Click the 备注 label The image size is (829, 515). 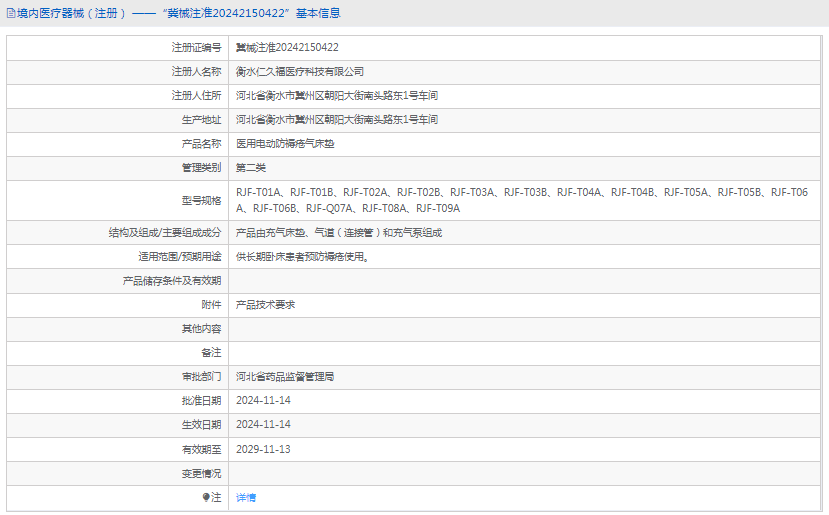[x=211, y=353]
